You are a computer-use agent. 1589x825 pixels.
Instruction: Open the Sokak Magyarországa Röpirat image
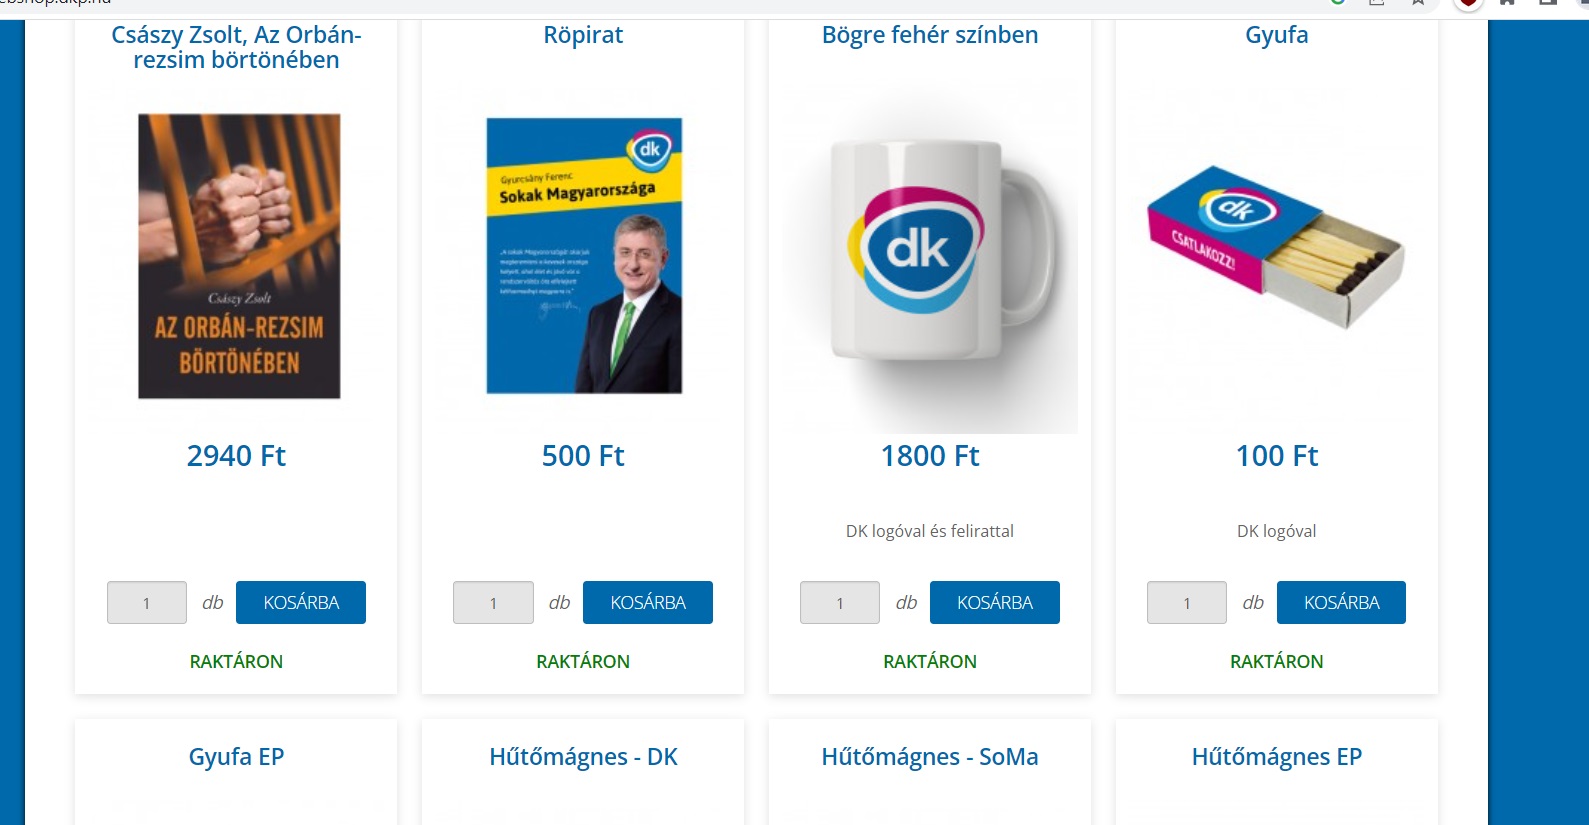584,256
